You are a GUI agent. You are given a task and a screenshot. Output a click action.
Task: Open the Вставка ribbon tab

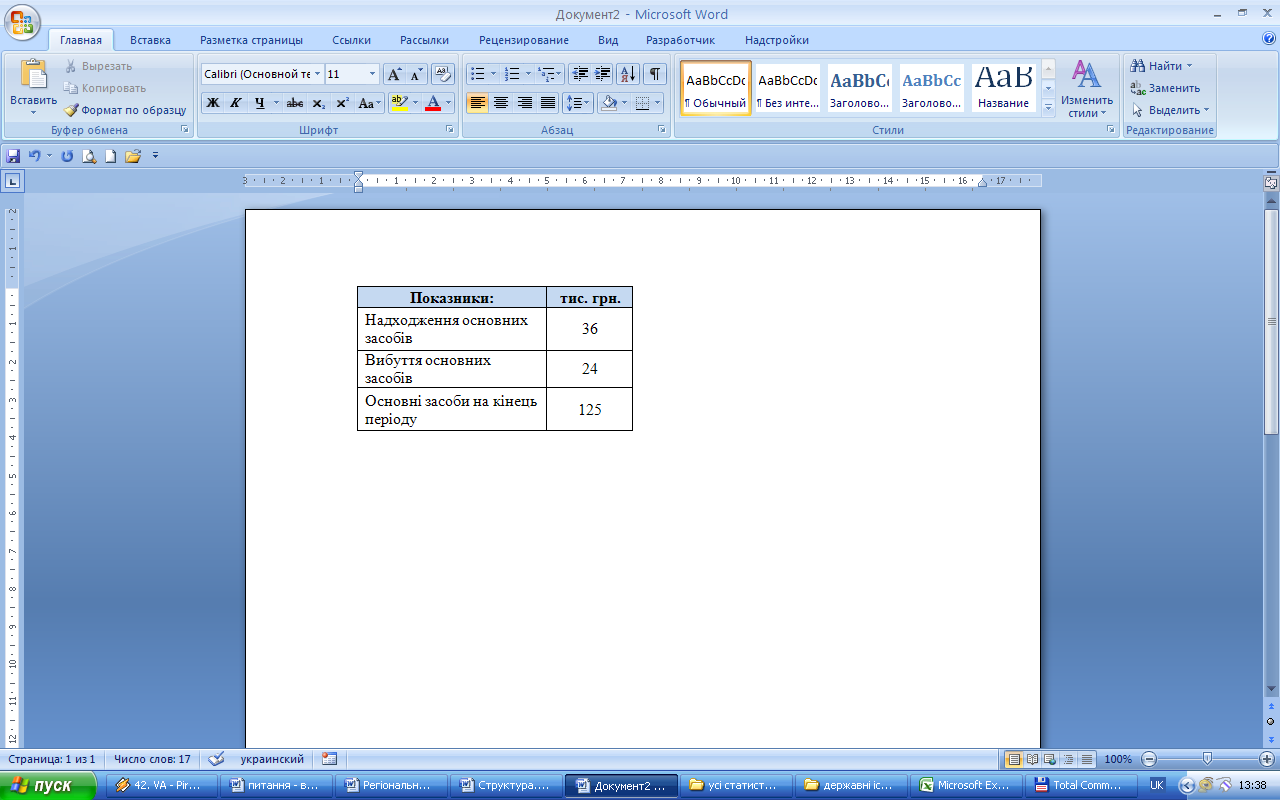click(x=150, y=40)
